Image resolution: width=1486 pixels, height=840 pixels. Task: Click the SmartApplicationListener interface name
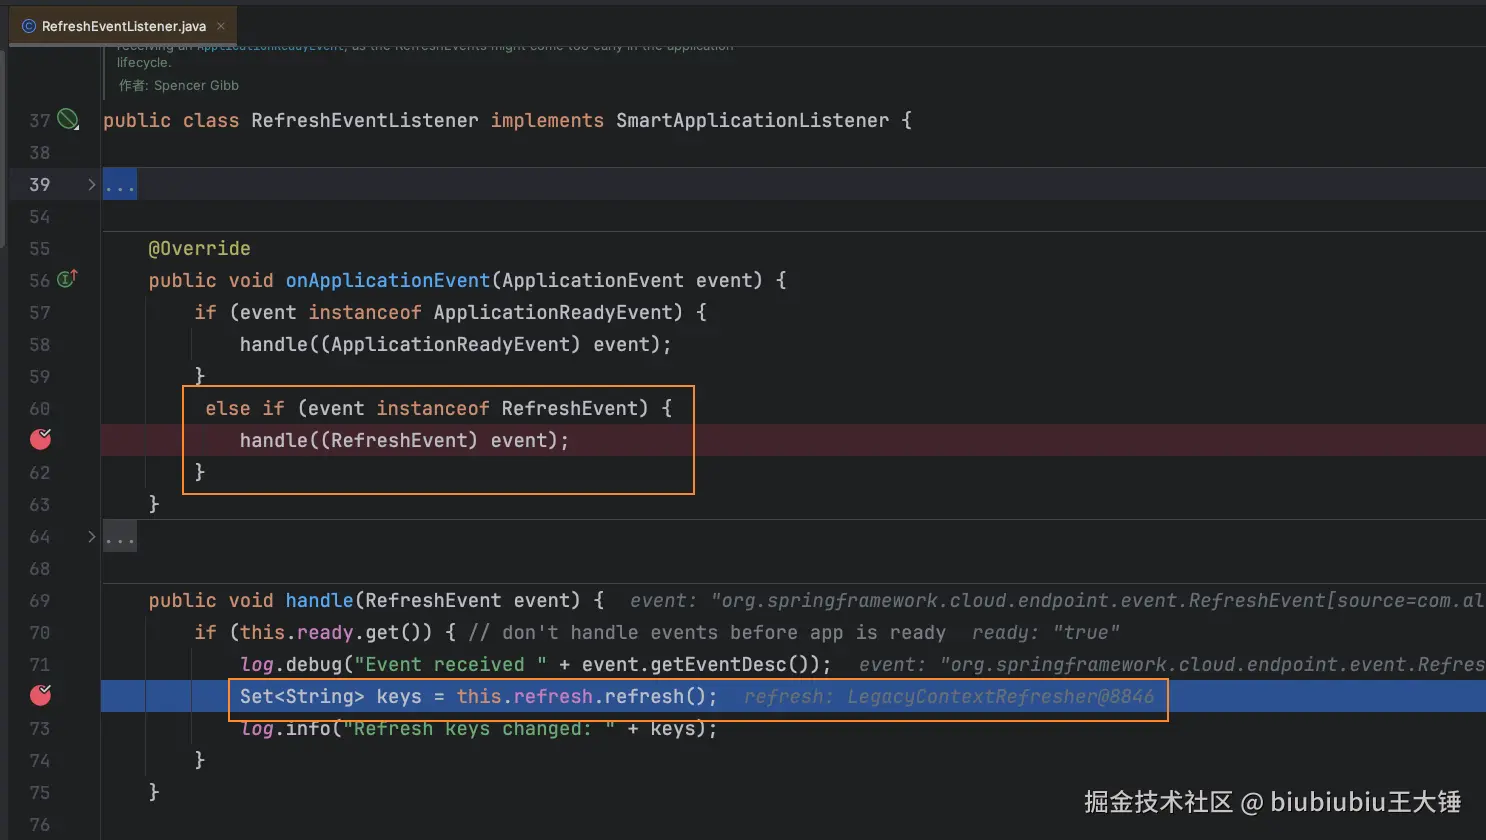tap(752, 120)
